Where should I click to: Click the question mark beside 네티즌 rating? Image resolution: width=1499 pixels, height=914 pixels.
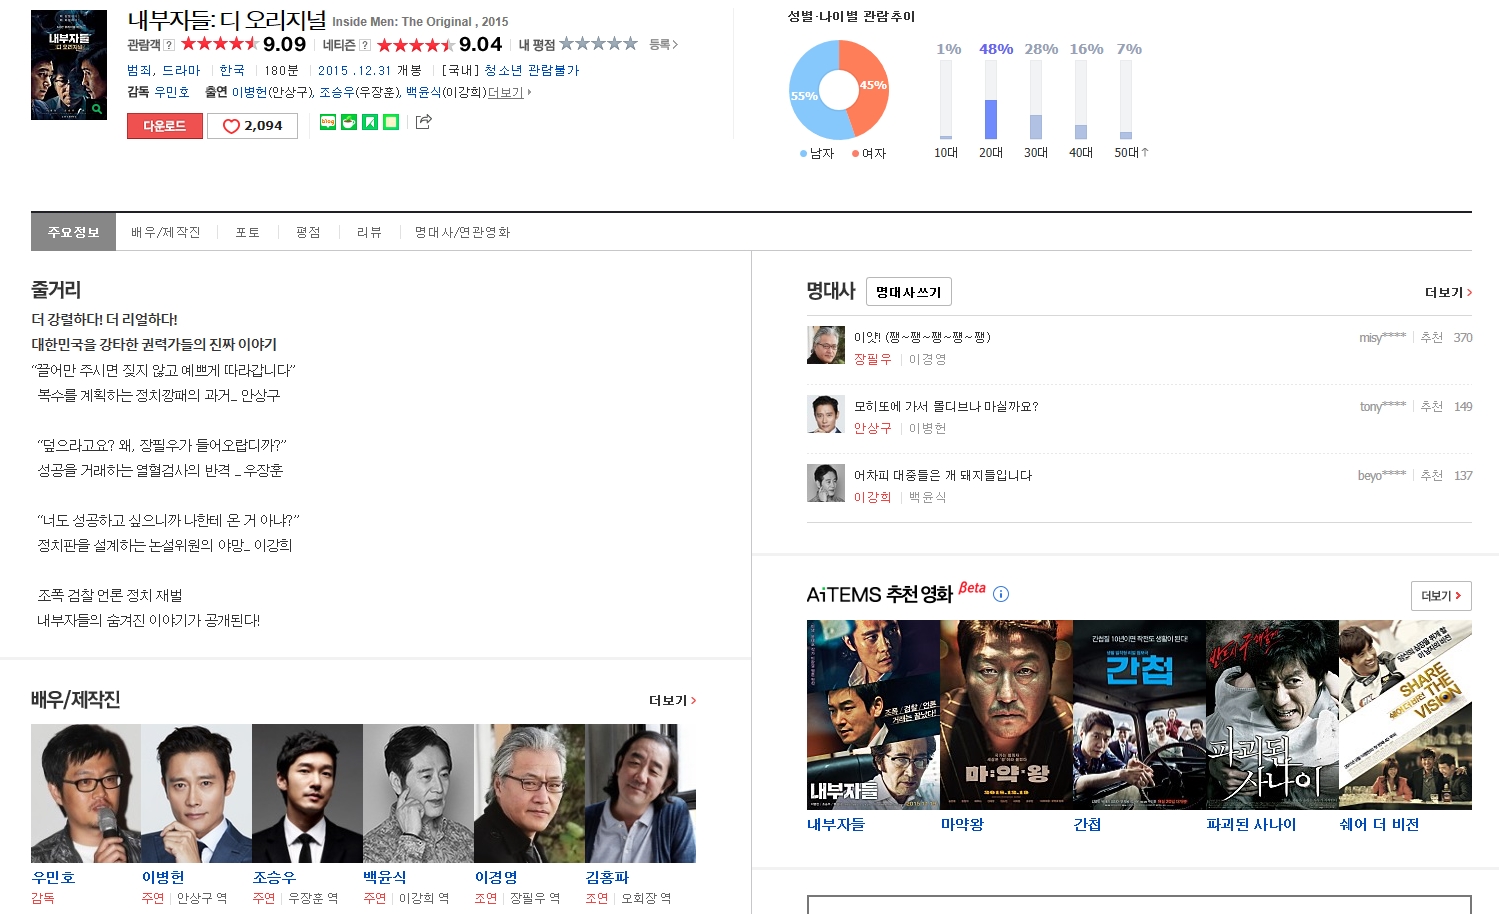365,45
